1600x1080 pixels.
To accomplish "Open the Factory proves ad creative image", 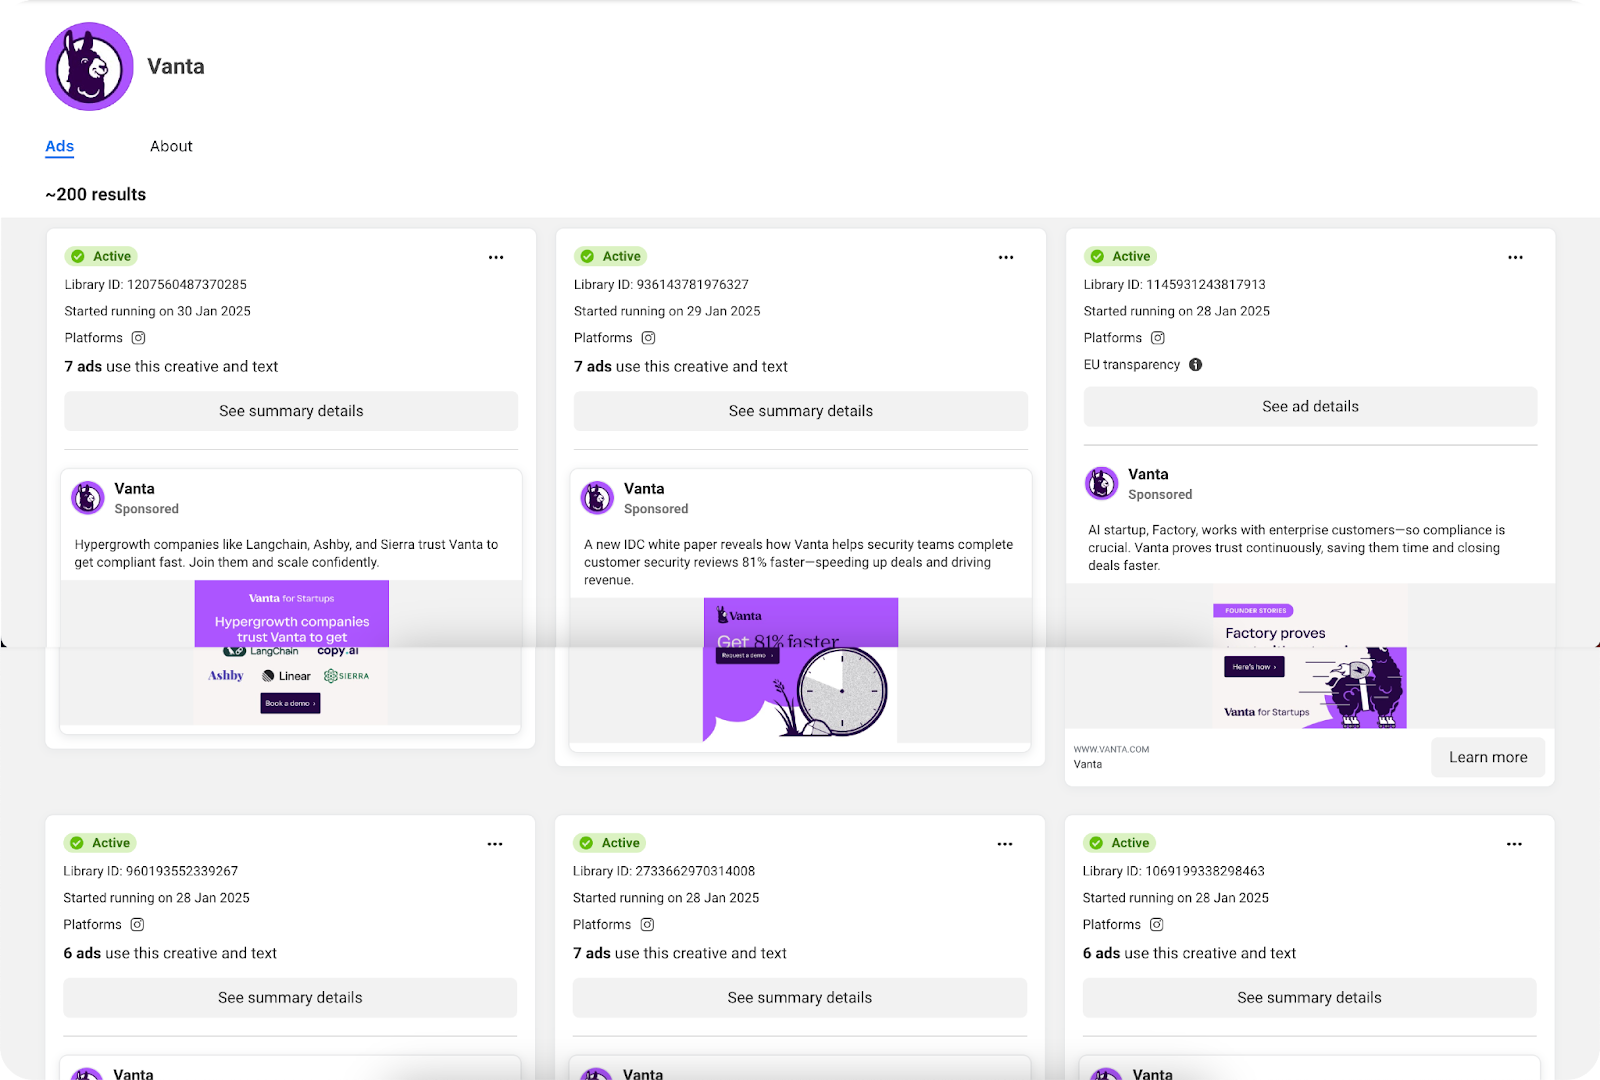I will coord(1310,656).
